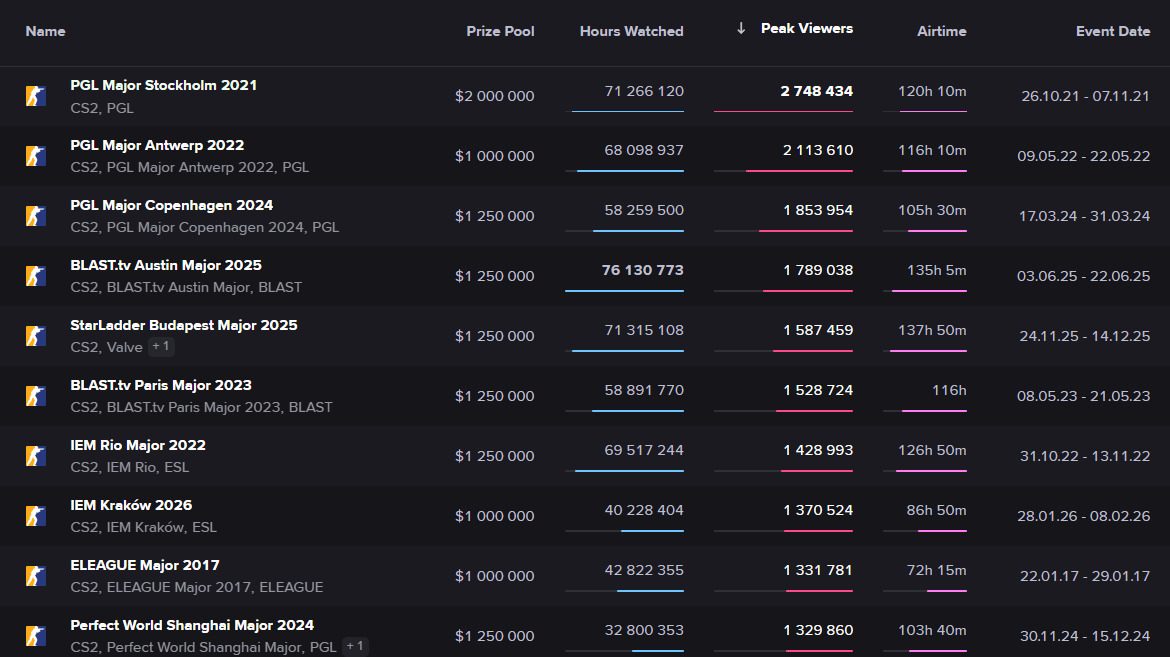The width and height of the screenshot is (1170, 657).
Task: Sort table by Peak Viewers column
Action: click(806, 29)
